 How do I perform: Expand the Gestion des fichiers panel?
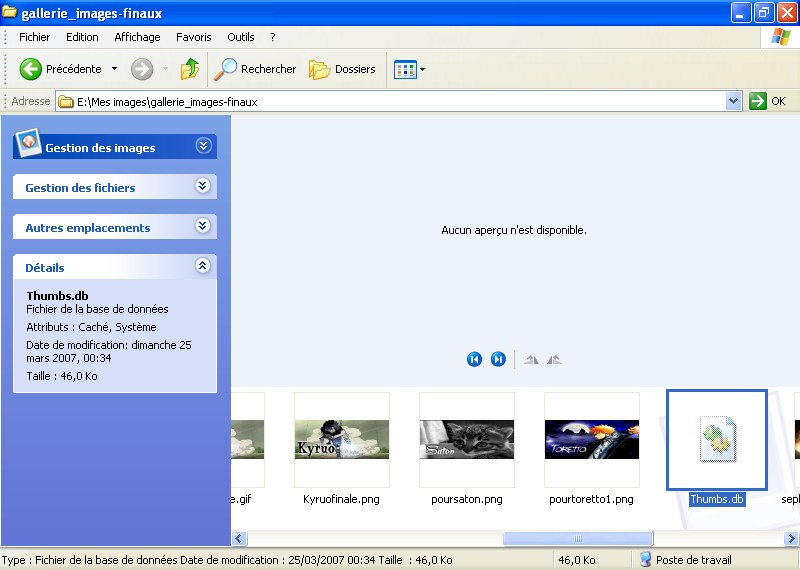(x=203, y=186)
